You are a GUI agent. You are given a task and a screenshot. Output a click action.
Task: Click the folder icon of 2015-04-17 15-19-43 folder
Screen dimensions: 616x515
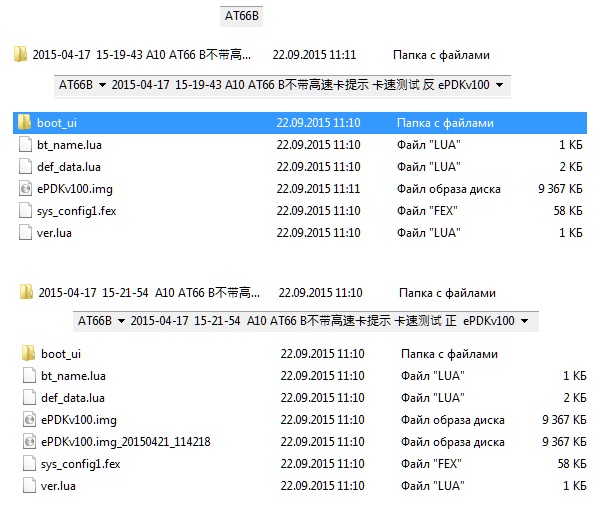click(21, 54)
